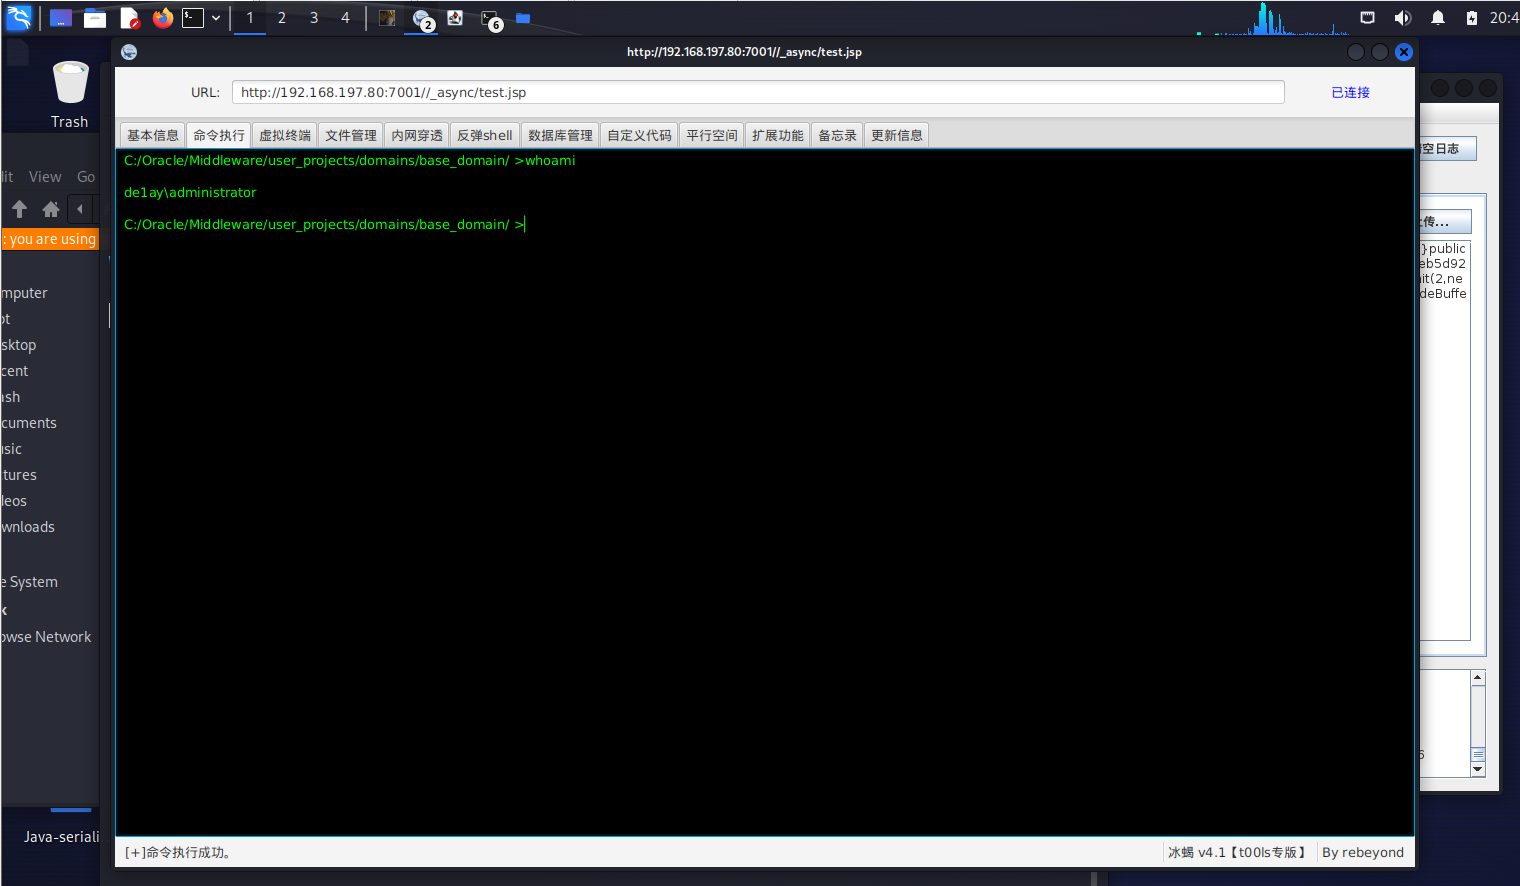Select the 数据库管理 tab
Viewport: 1520px width, 886px height.
[x=560, y=135]
